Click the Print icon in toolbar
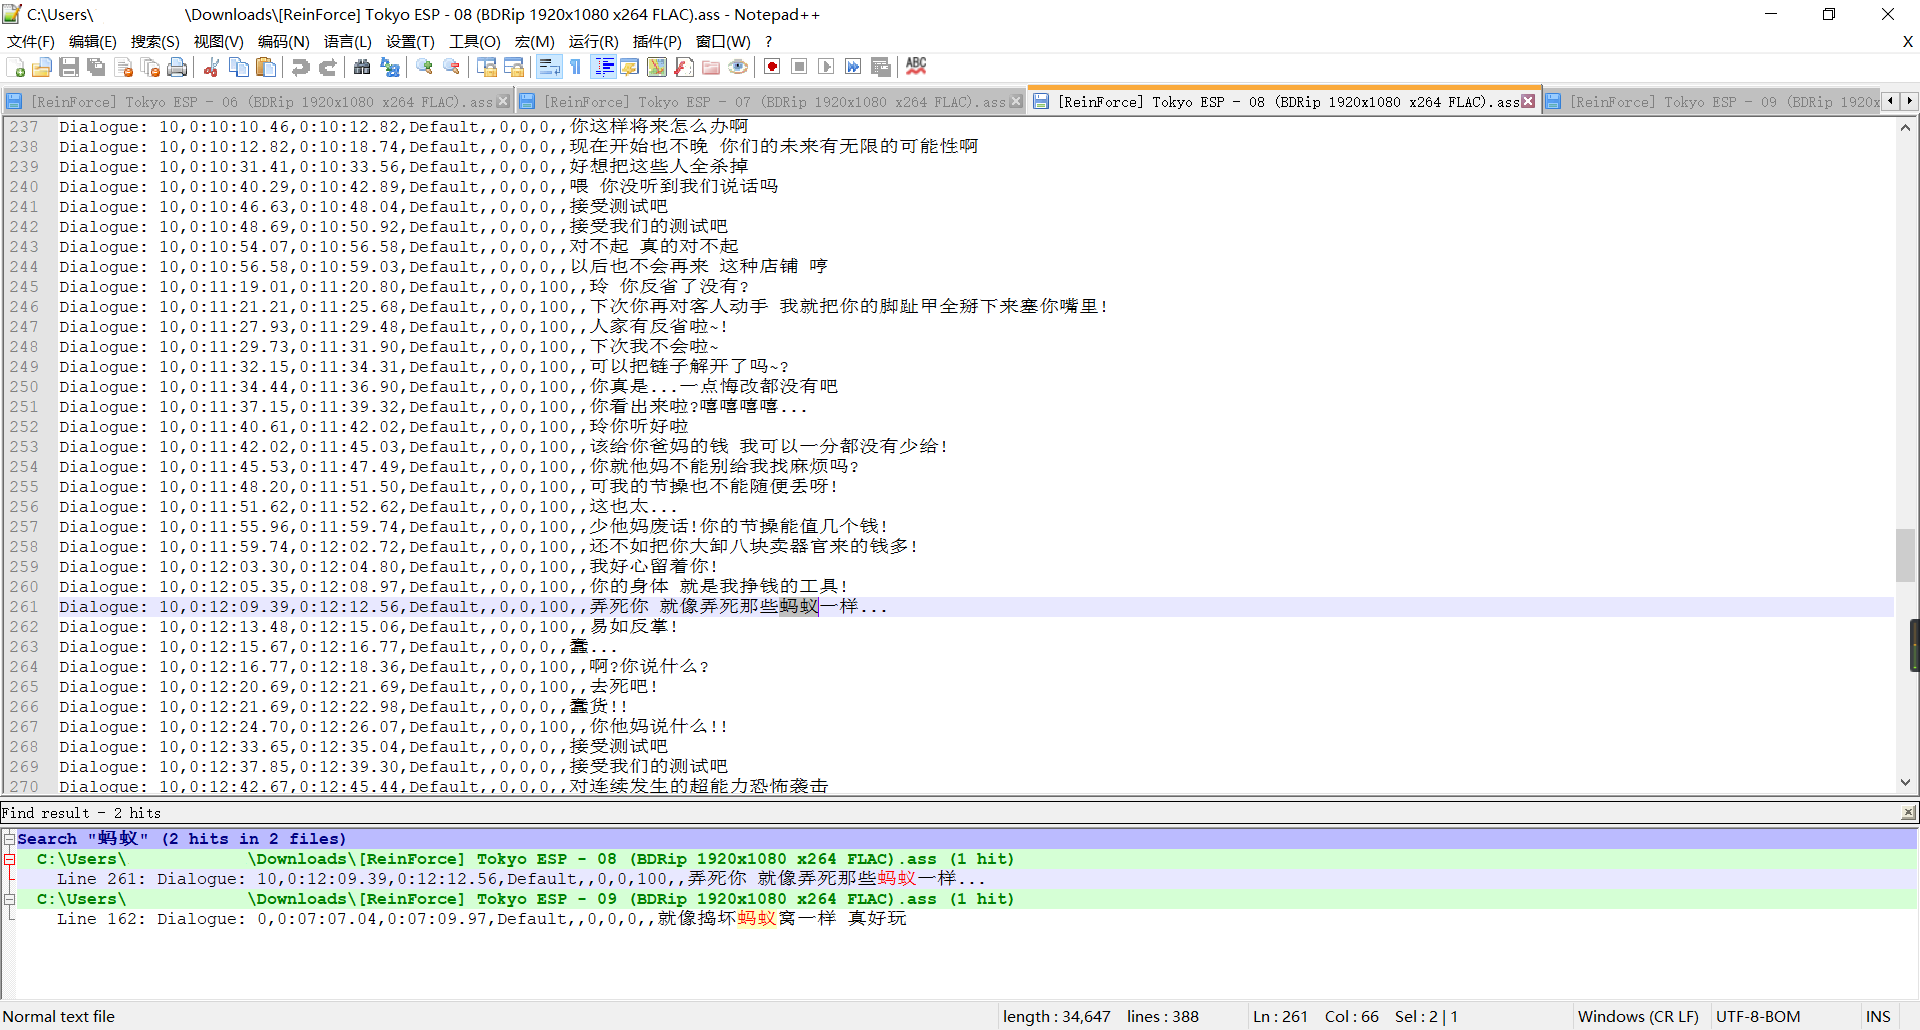The width and height of the screenshot is (1920, 1030). tap(178, 67)
